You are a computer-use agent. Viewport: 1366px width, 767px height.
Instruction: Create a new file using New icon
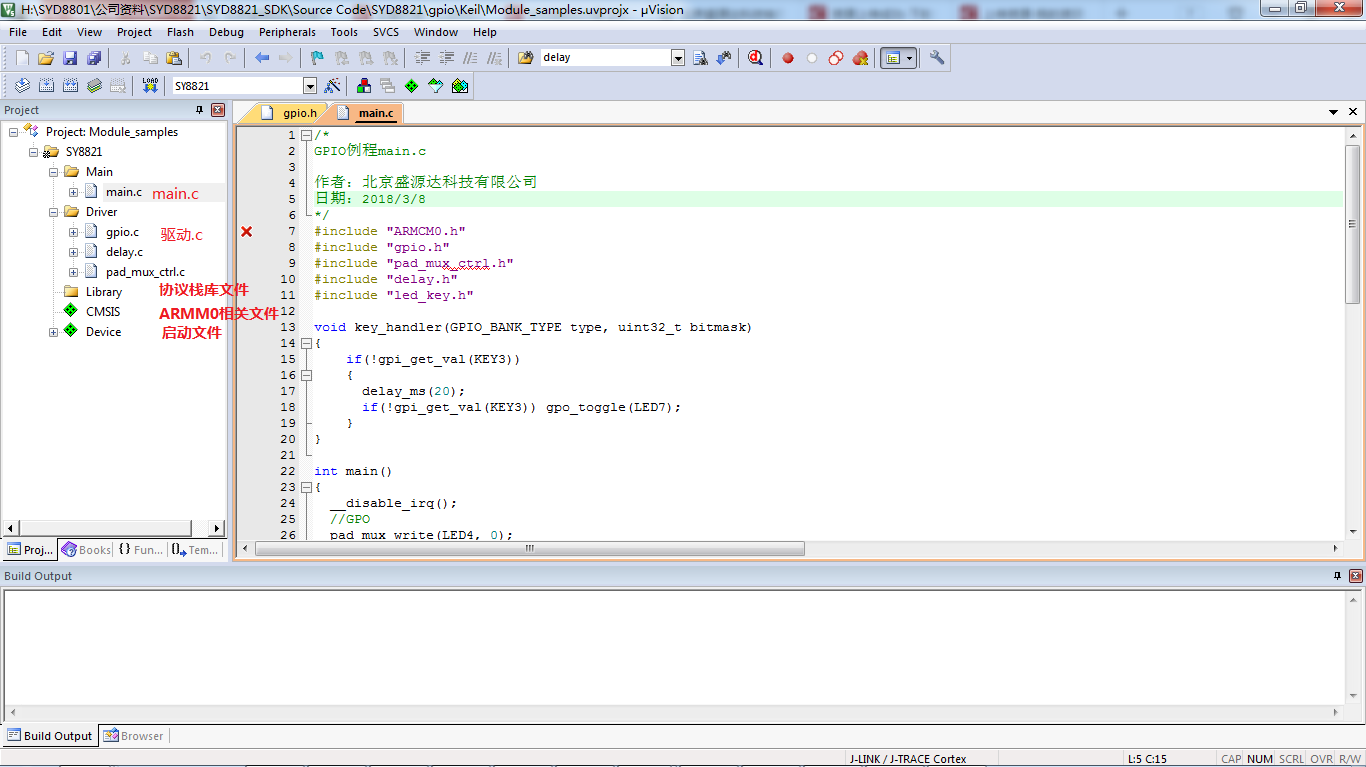click(x=22, y=58)
